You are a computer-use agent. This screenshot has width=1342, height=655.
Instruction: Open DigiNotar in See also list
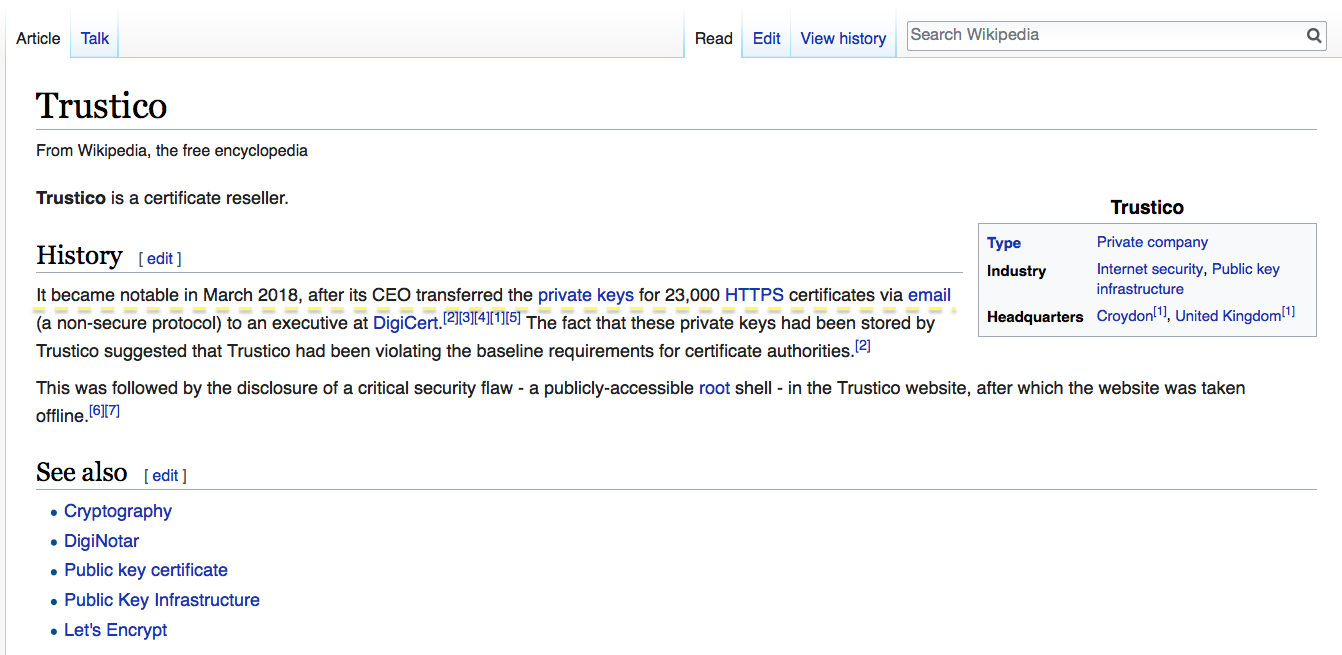[x=102, y=541]
